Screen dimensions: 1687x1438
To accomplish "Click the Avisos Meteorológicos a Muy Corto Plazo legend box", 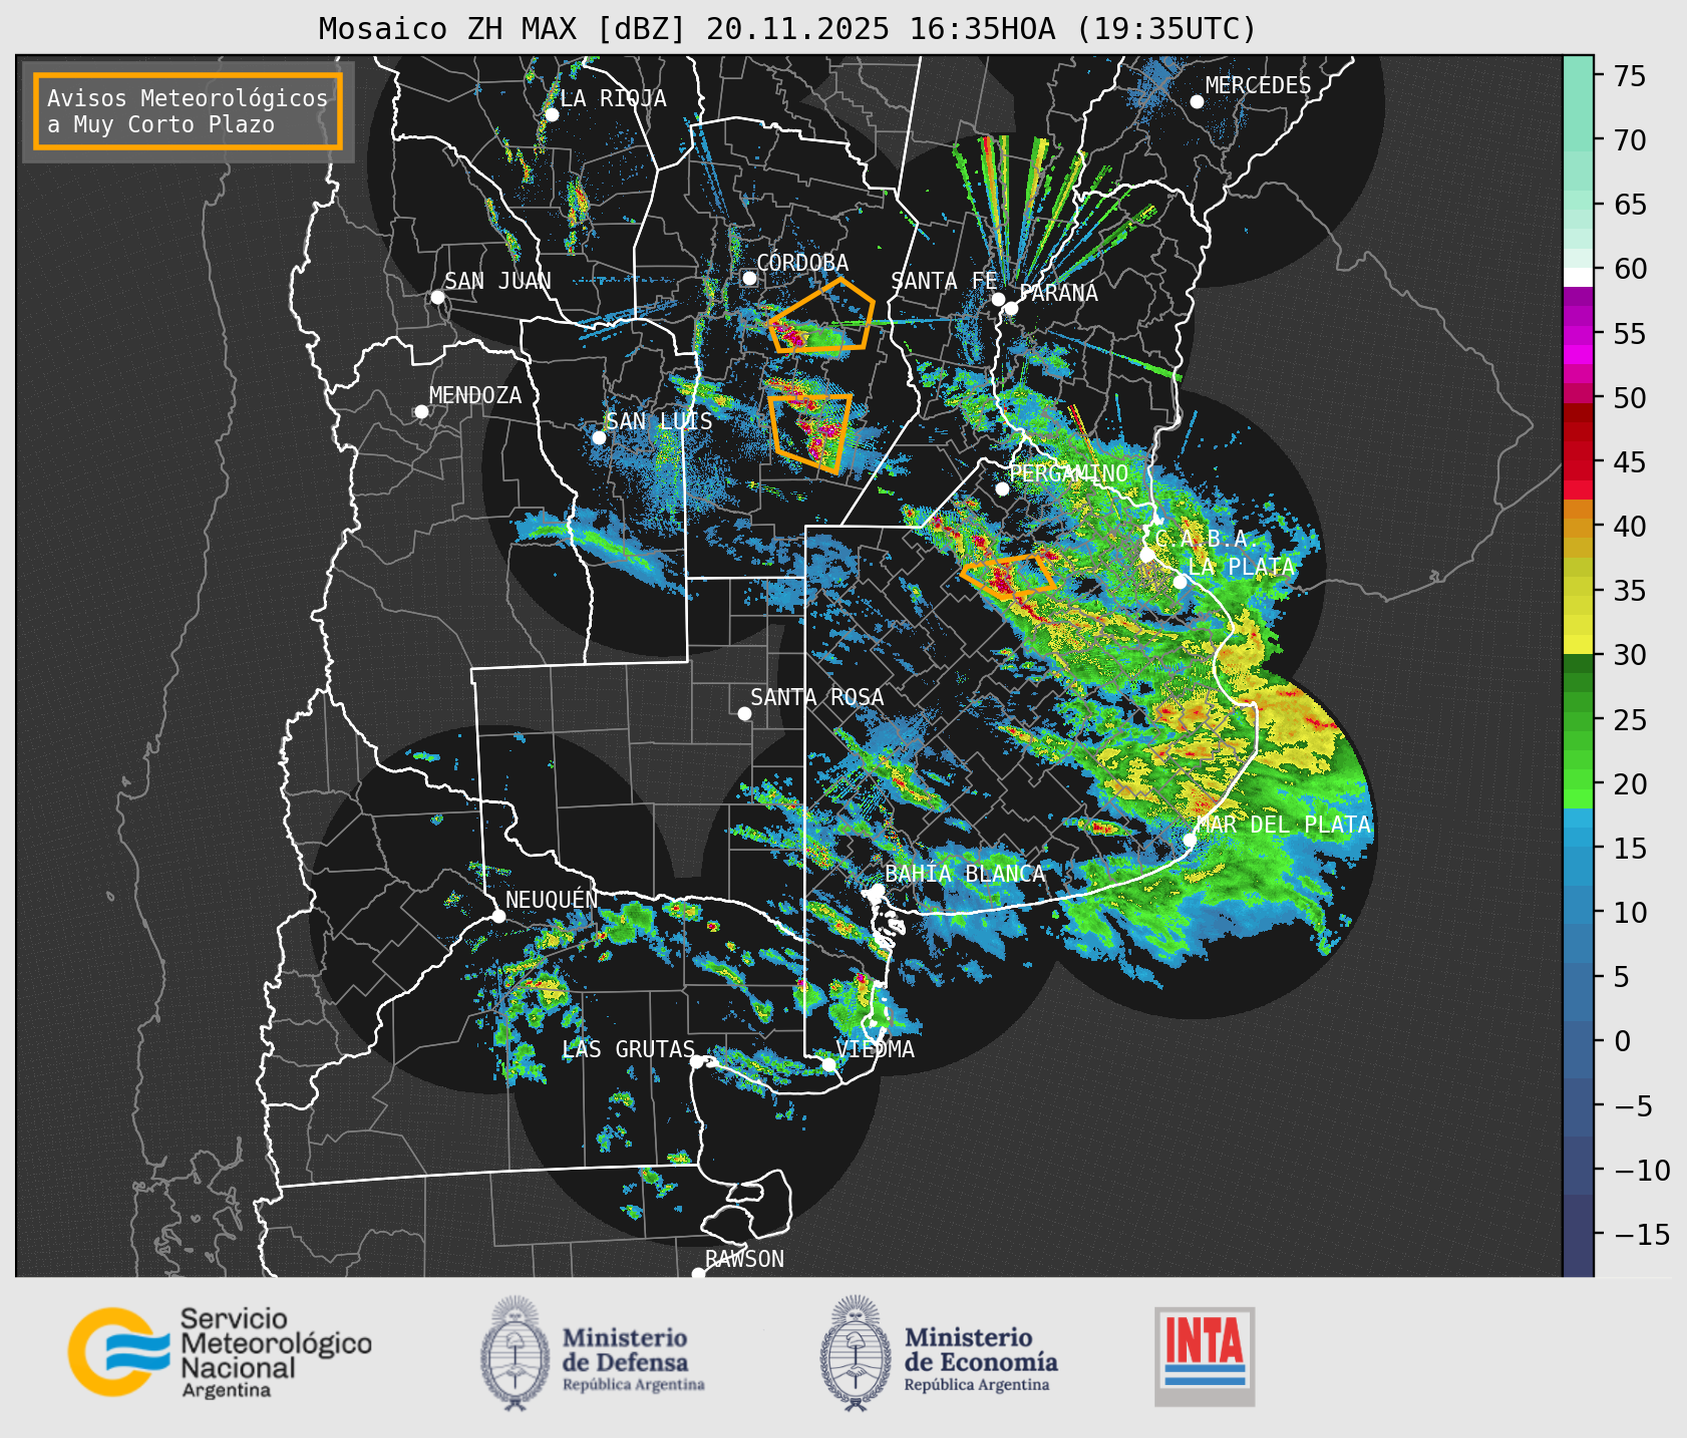I will click(188, 111).
